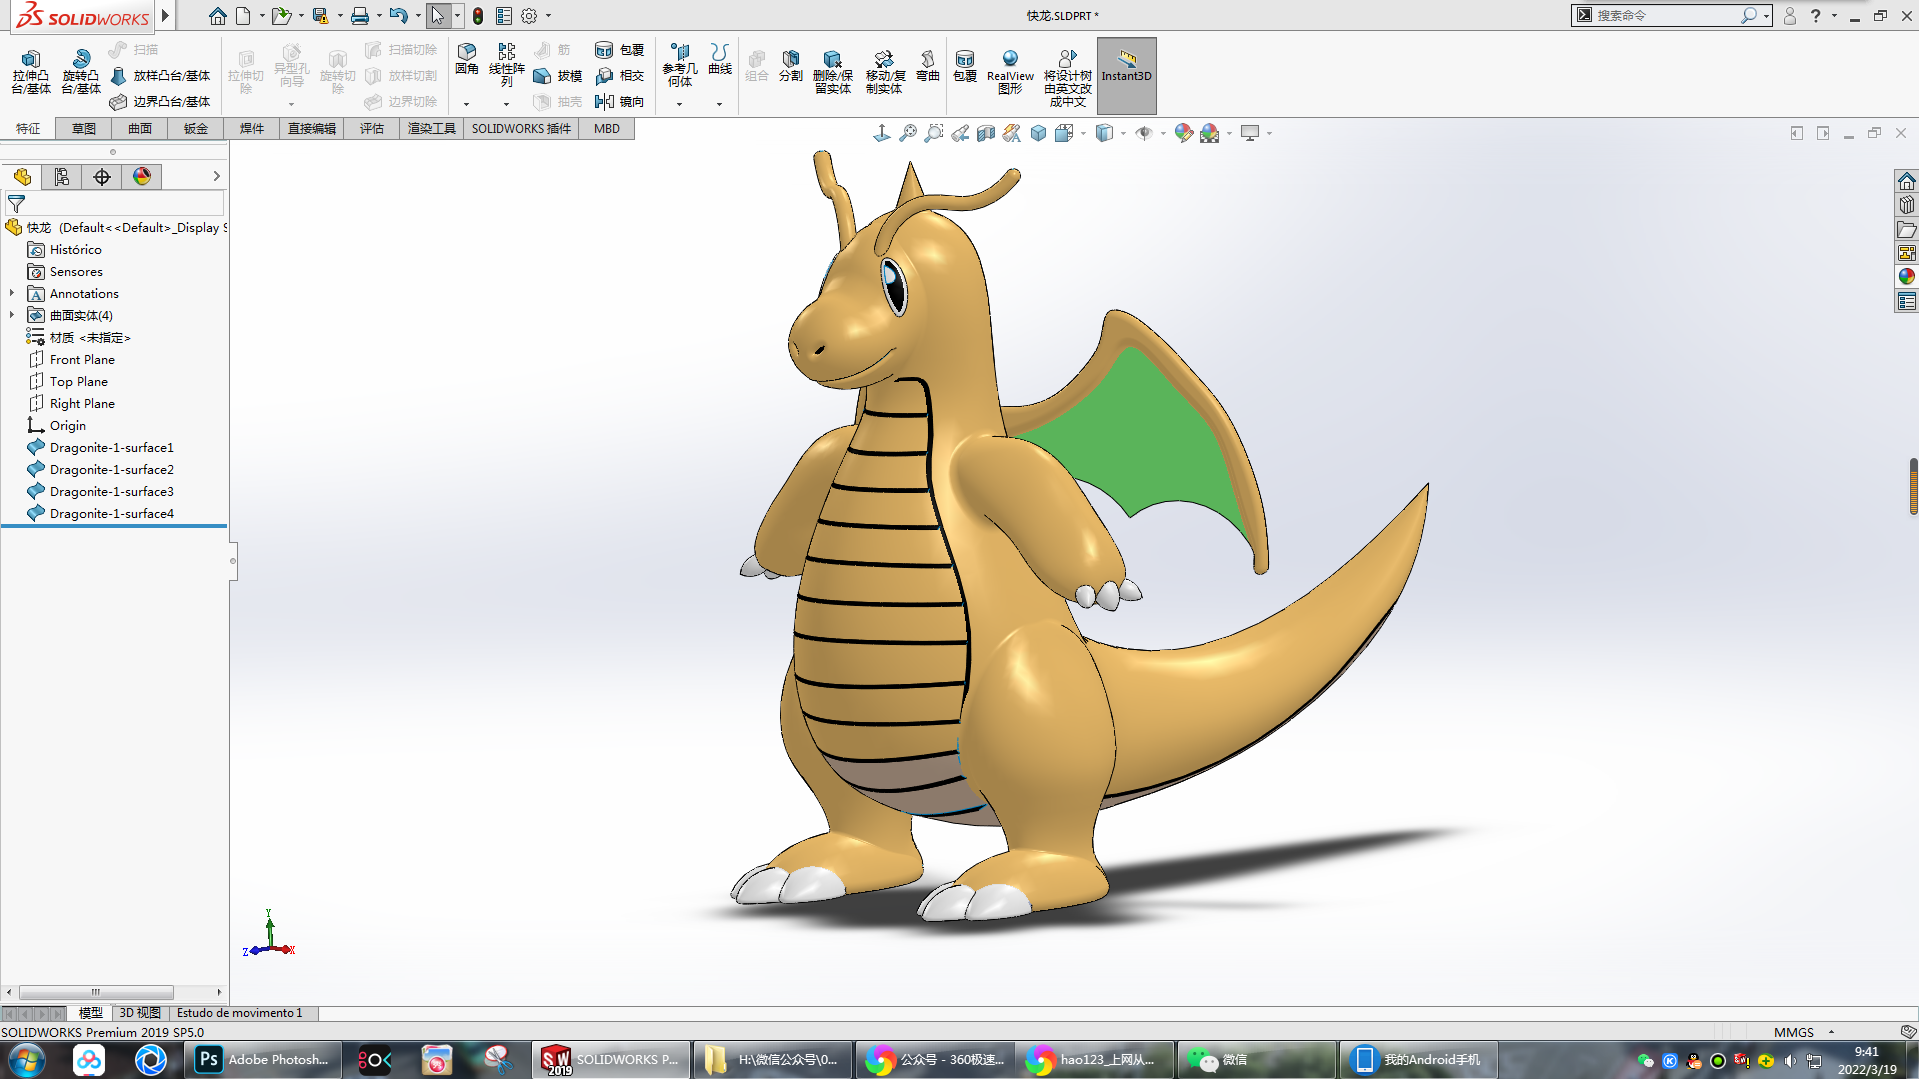
Task: Open the DisplayManager color ball tab
Action: pyautogui.click(x=142, y=177)
